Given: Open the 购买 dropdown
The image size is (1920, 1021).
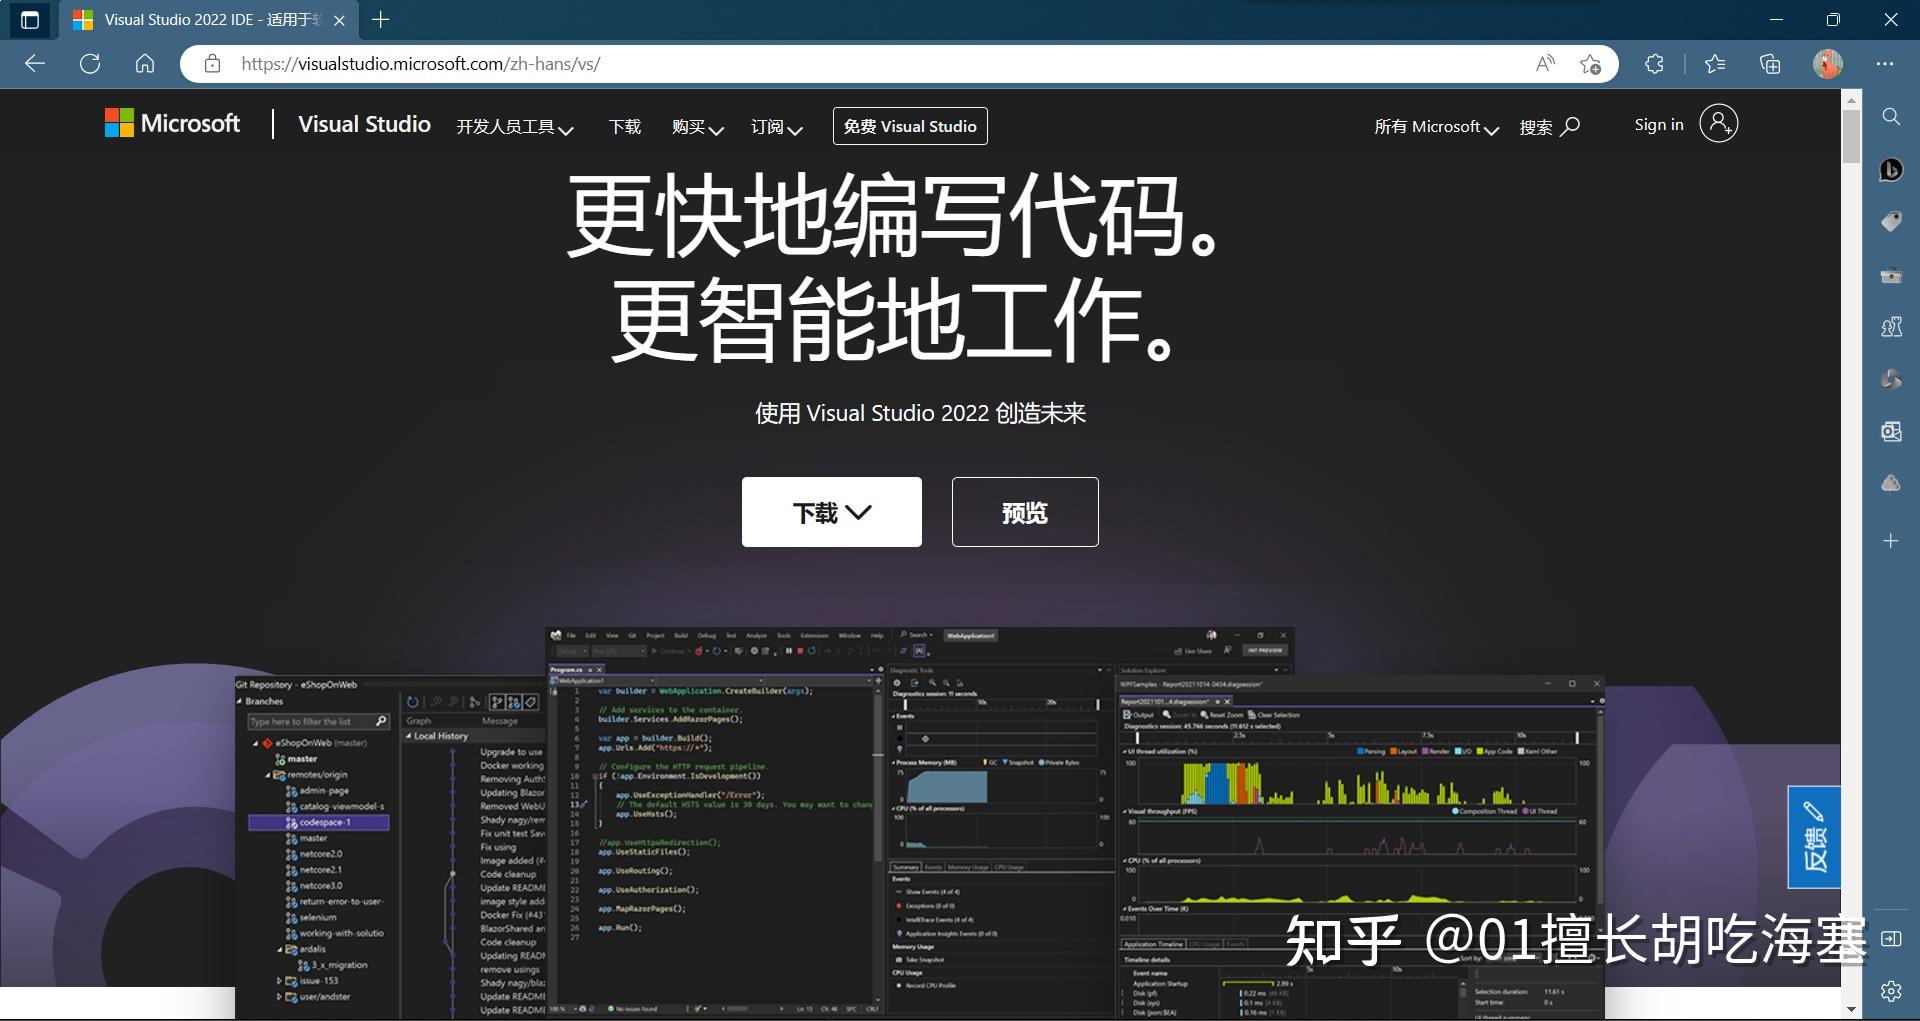Looking at the screenshot, I should pyautogui.click(x=697, y=128).
